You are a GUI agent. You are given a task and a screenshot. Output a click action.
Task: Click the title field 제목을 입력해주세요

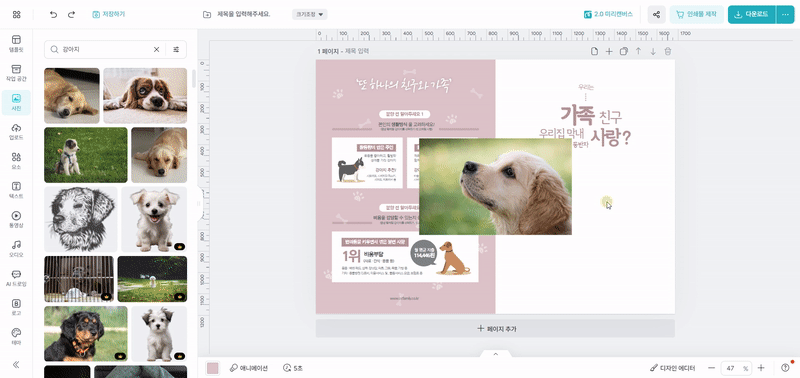click(243, 14)
